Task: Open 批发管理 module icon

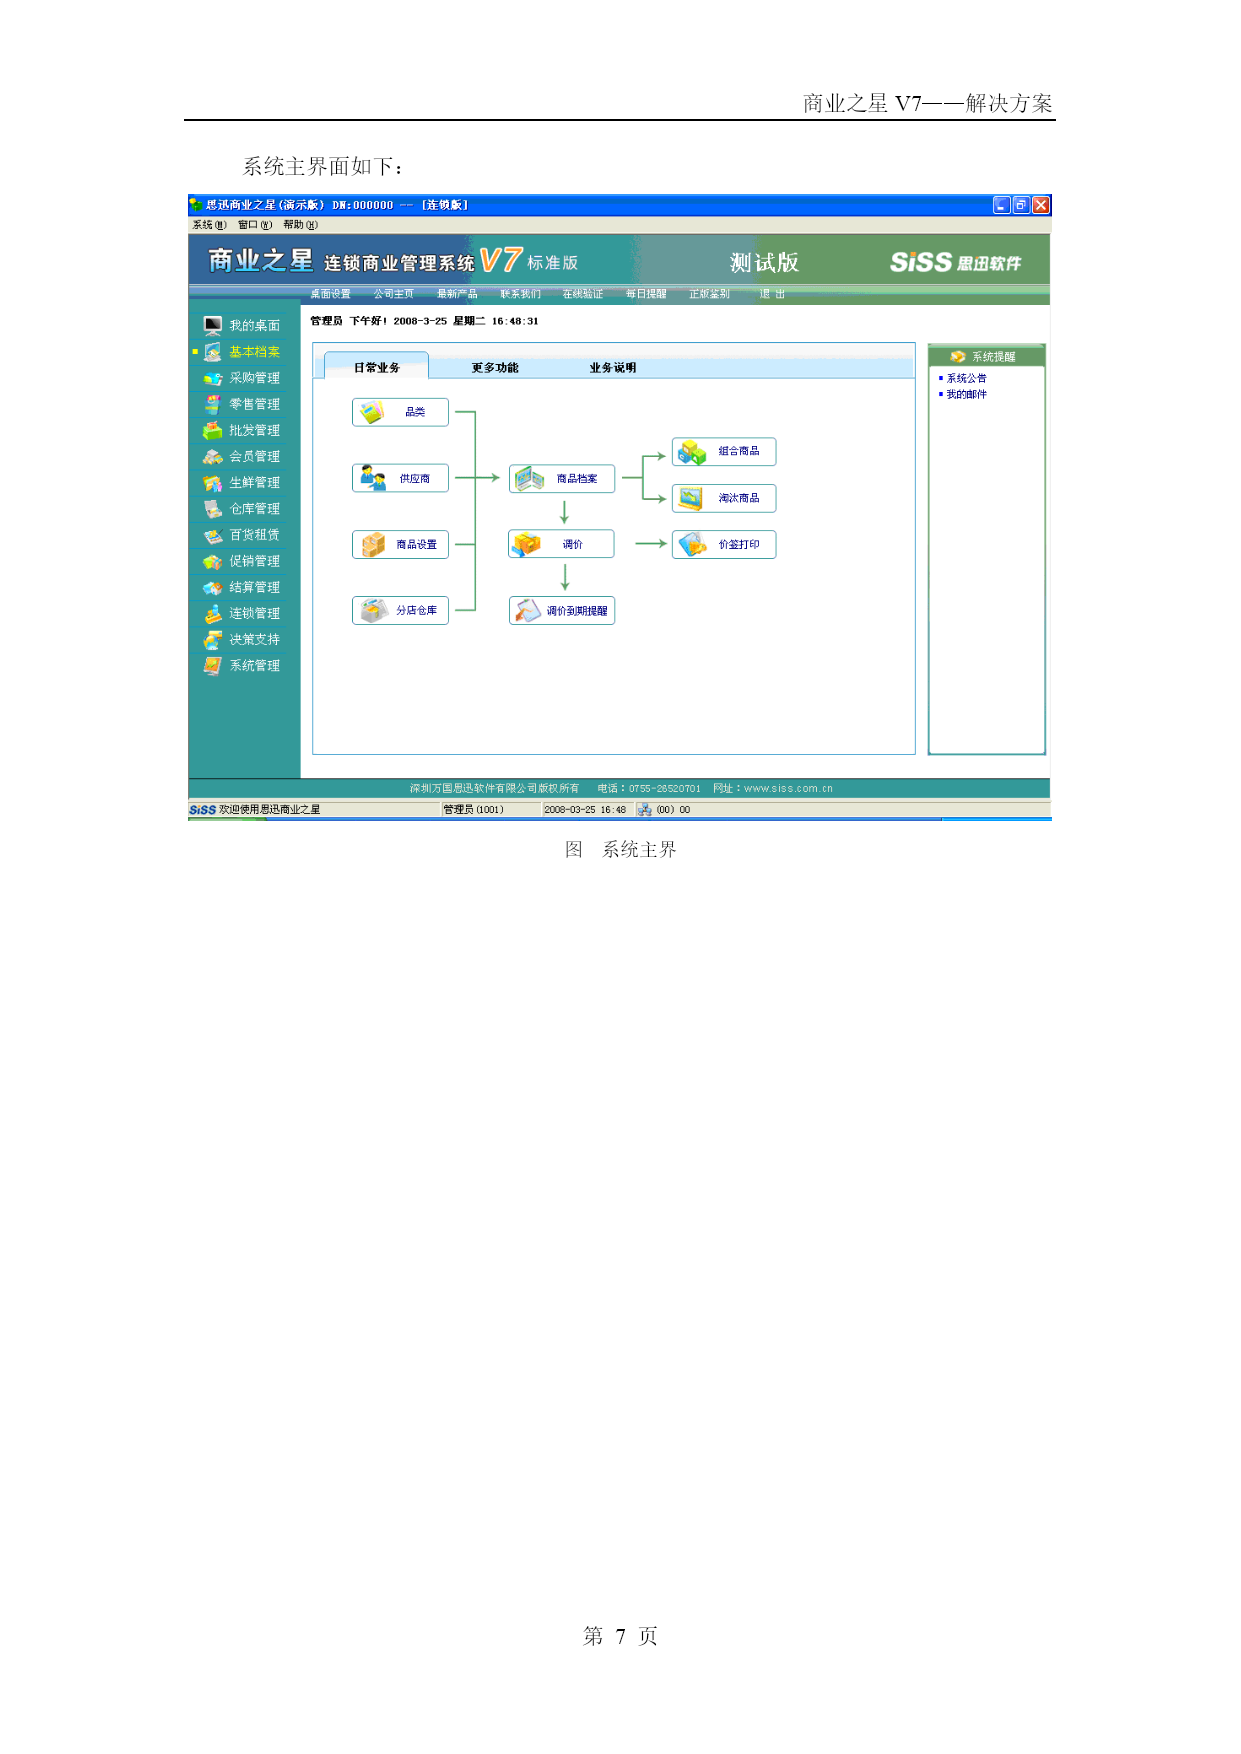Action: pos(213,430)
